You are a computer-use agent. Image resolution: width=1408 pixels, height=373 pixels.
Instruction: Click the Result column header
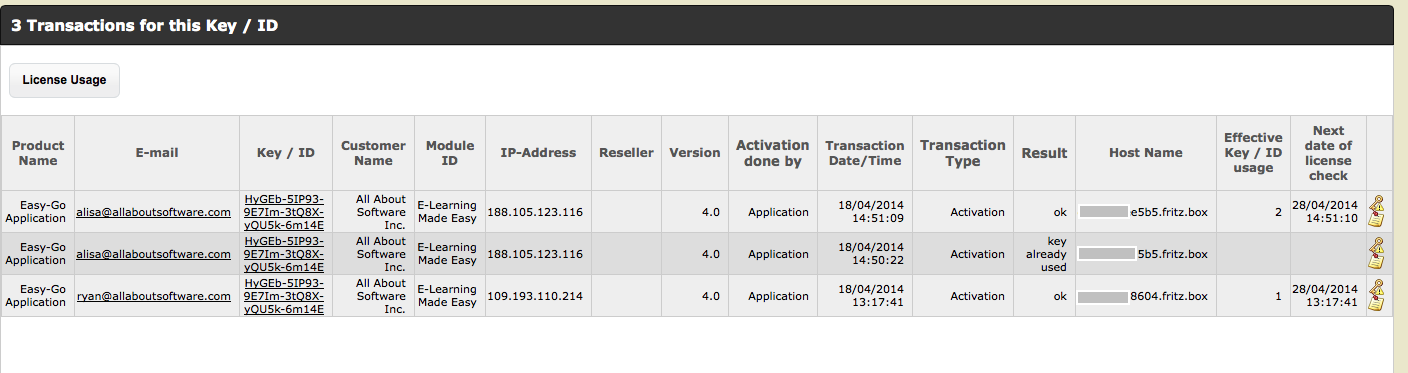click(1044, 153)
